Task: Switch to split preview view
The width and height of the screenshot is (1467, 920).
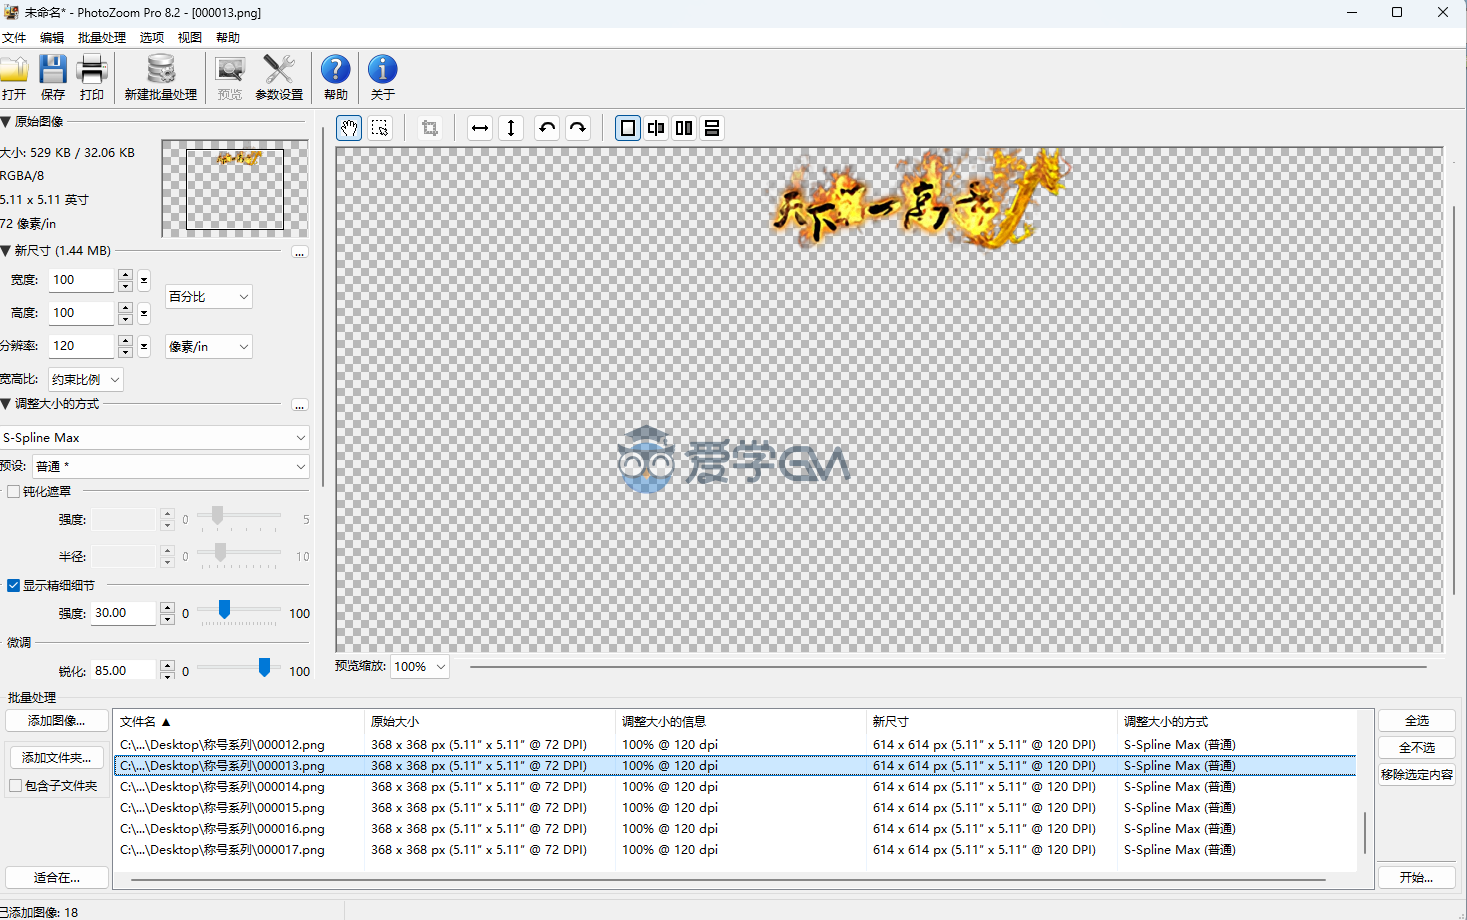Action: point(656,128)
